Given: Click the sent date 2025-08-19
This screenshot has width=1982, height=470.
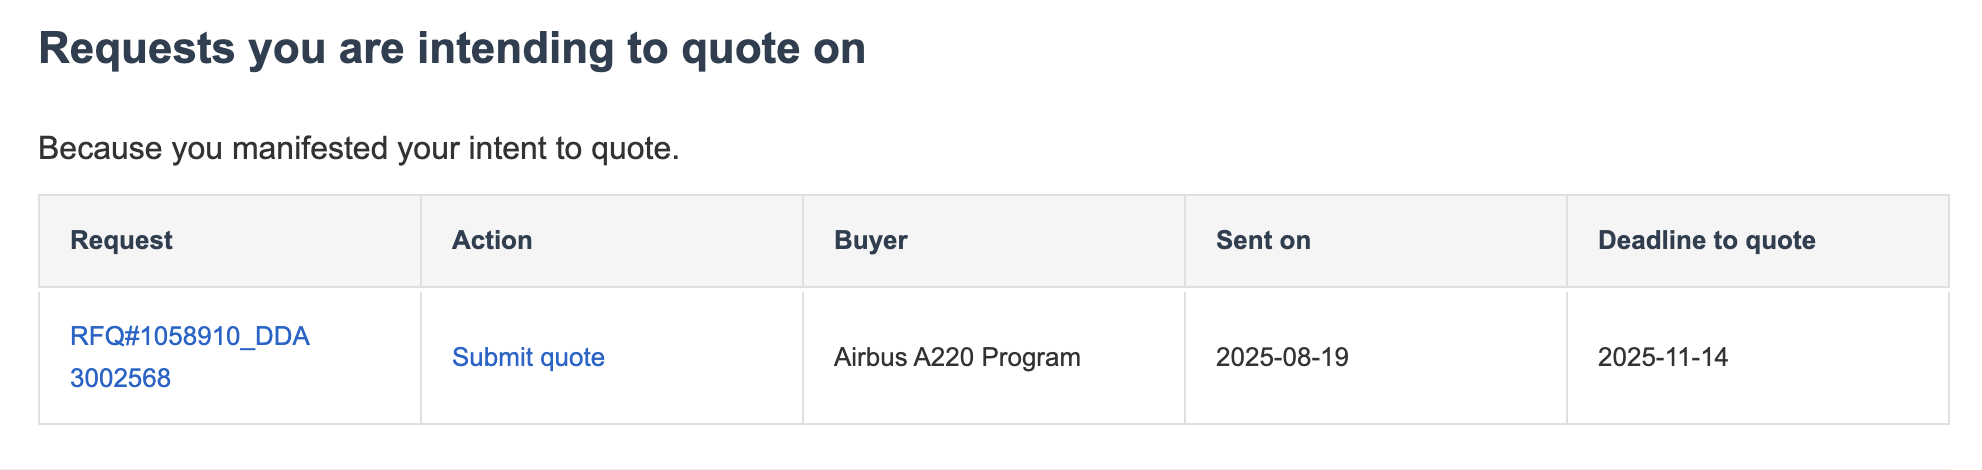Looking at the screenshot, I should 1282,357.
